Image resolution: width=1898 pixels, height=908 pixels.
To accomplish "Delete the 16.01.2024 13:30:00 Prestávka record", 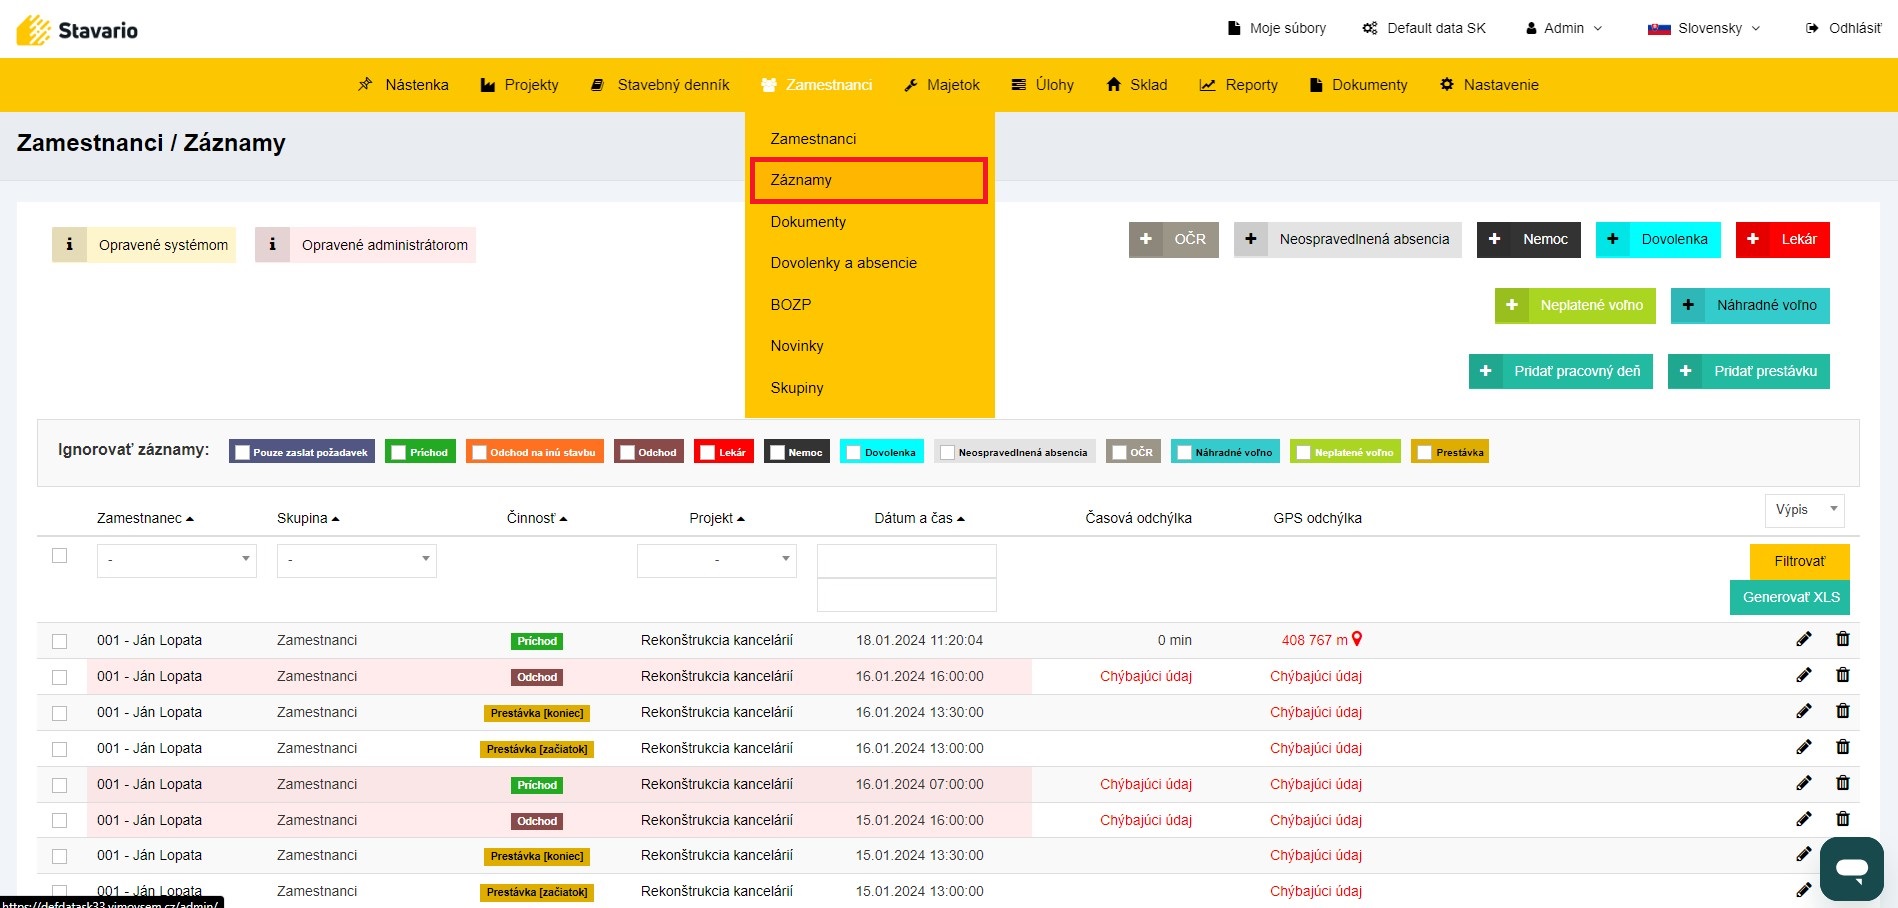I will pos(1843,711).
